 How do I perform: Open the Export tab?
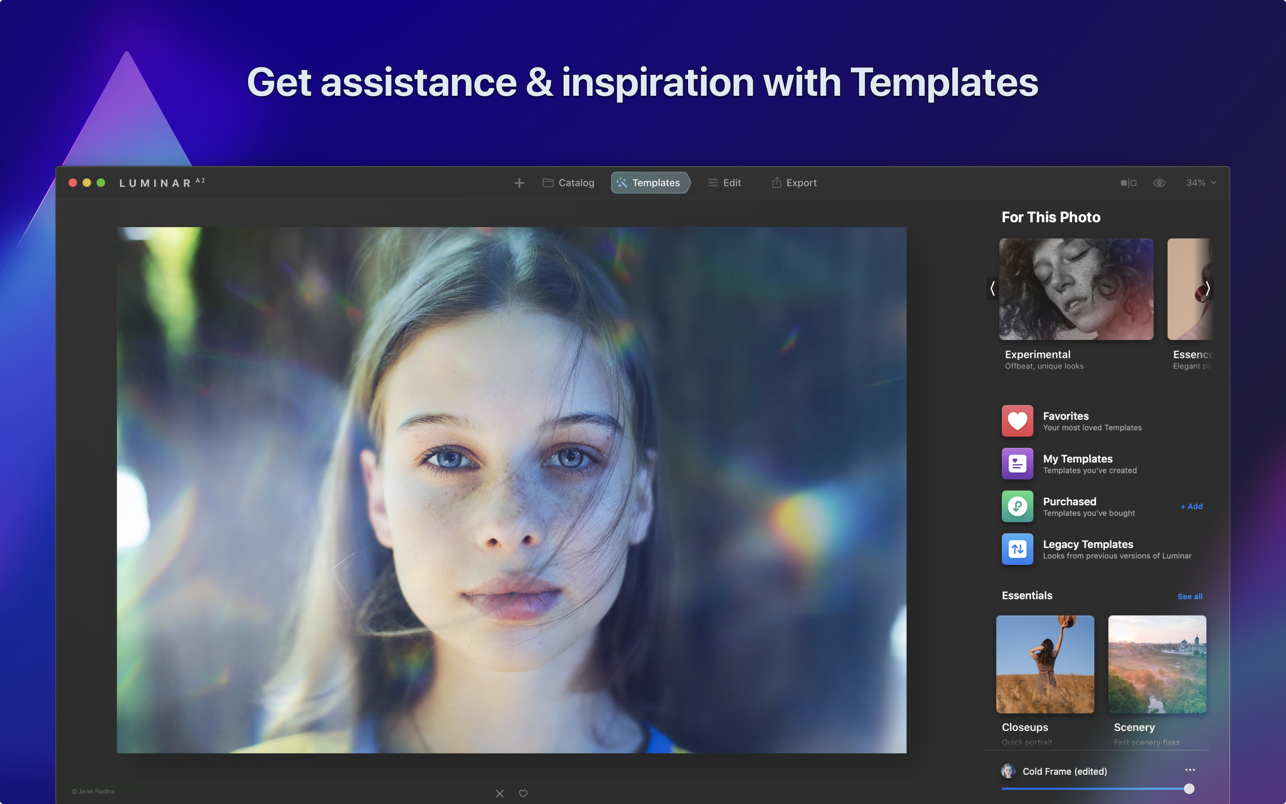tap(794, 183)
